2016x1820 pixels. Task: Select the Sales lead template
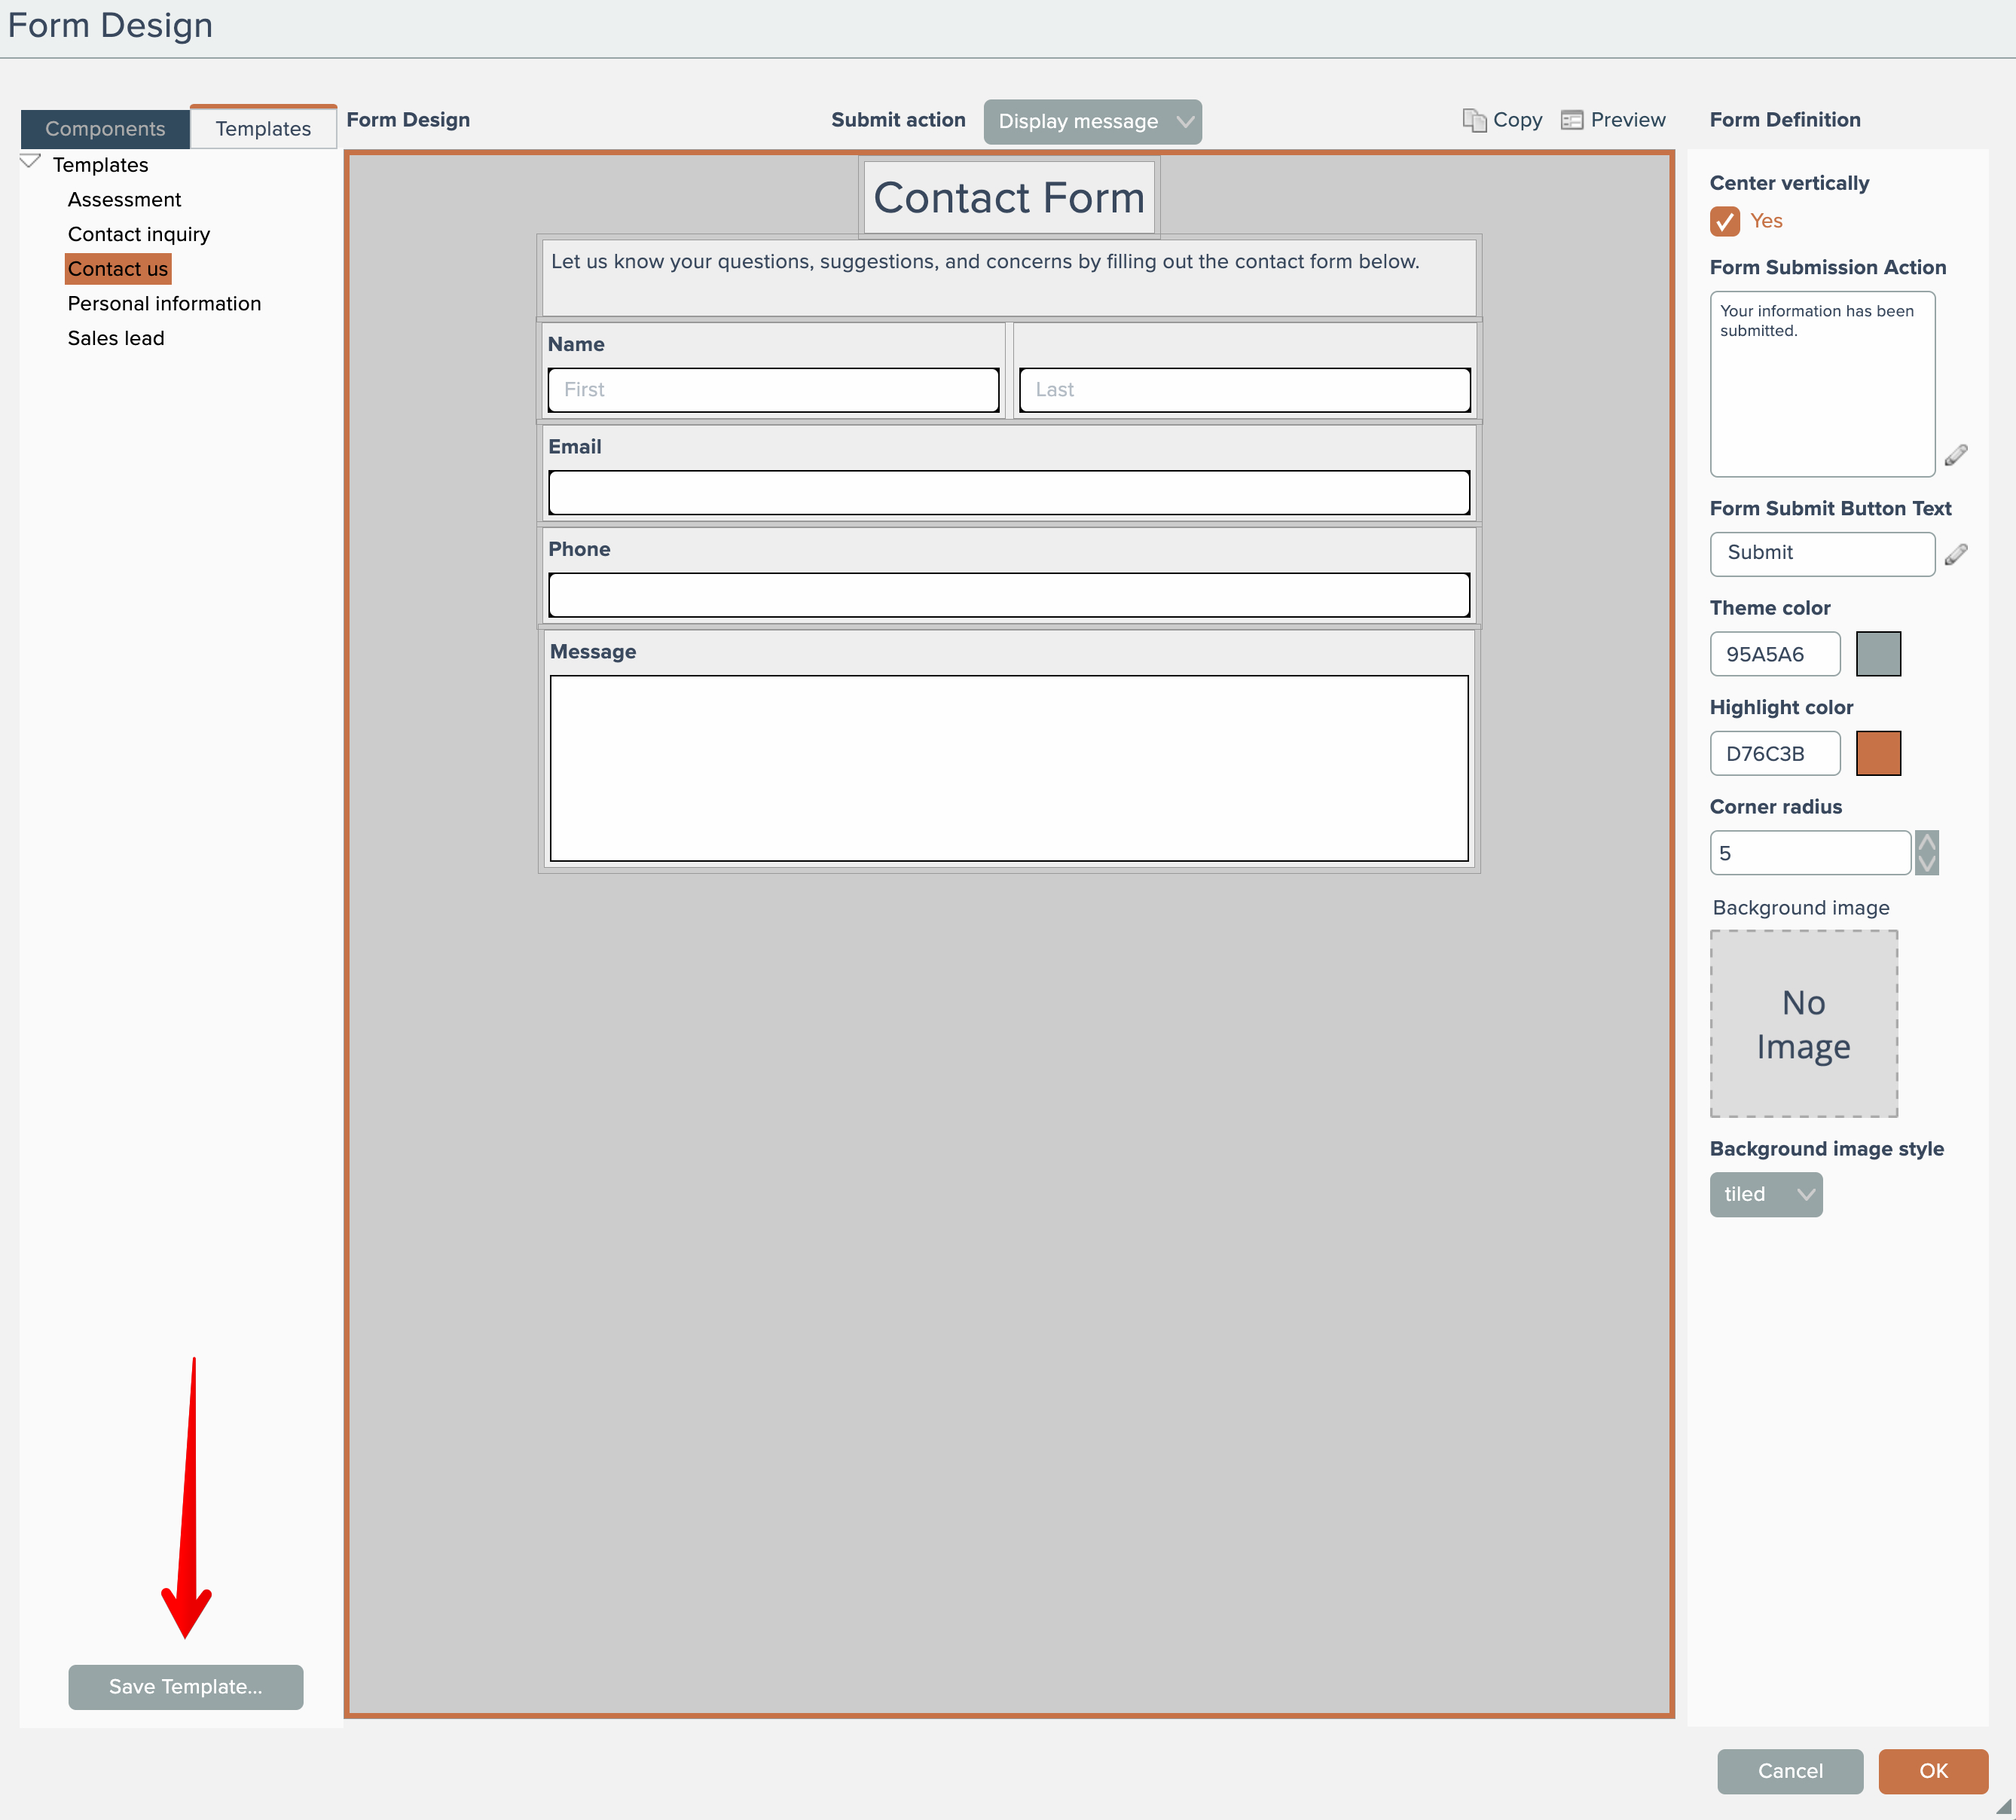click(116, 338)
